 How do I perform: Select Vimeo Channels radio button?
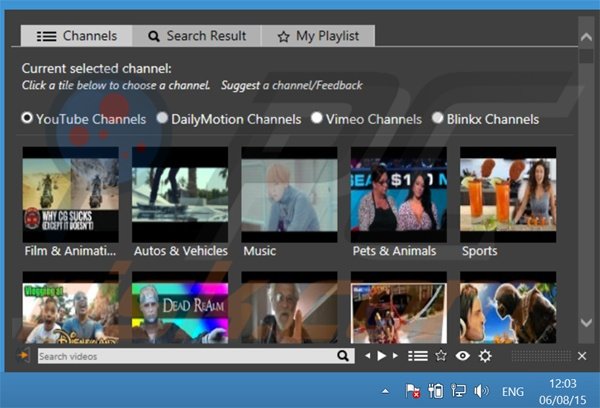click(x=317, y=118)
